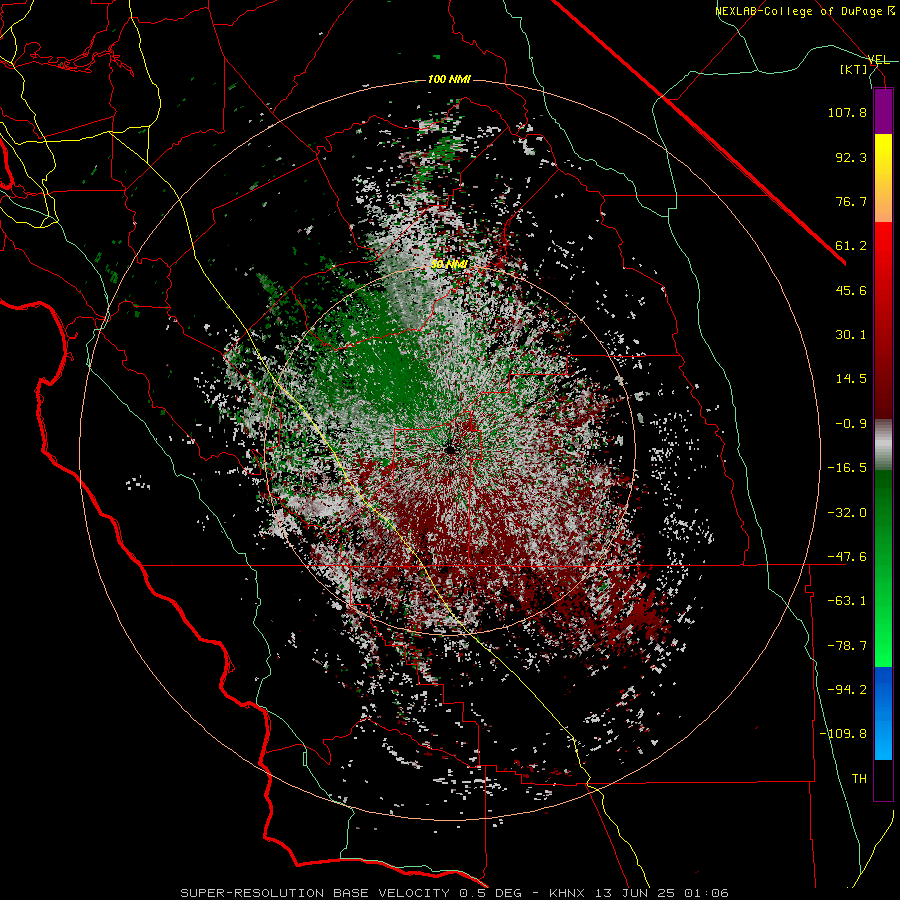The image size is (900, 900).
Task: Click the purple segment of color bar
Action: tap(883, 111)
